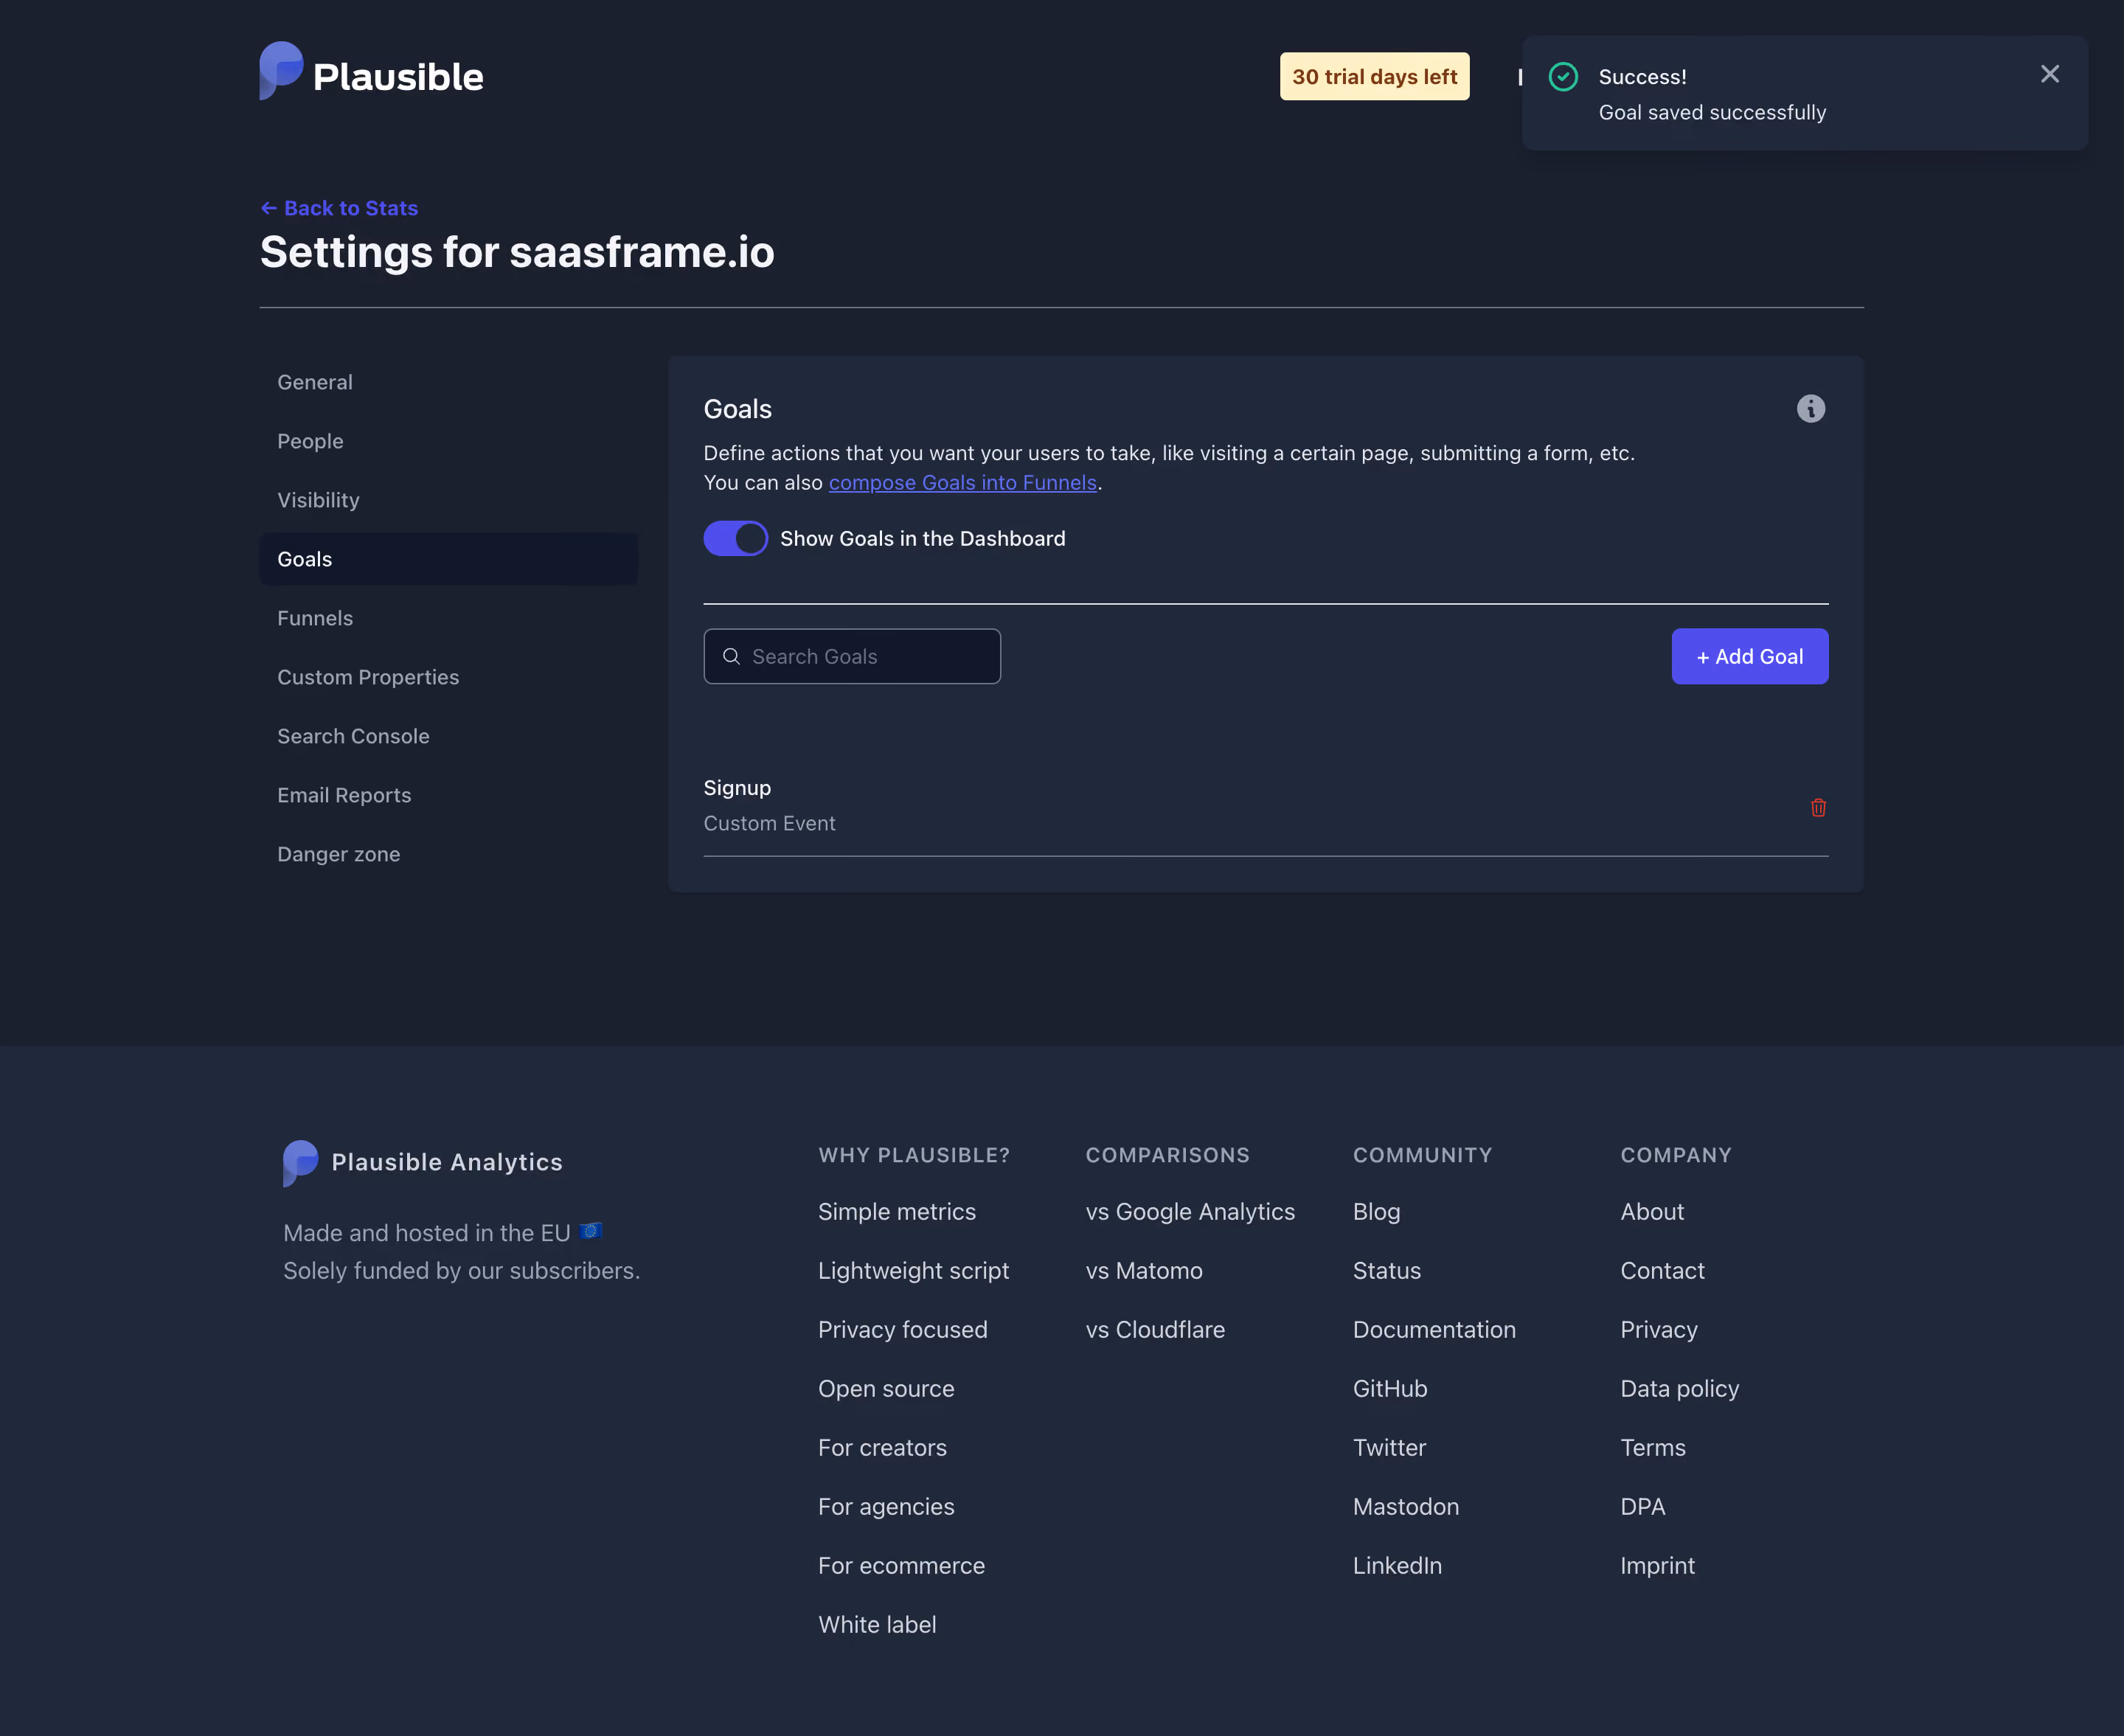
Task: Open For ecommerce footer link
Action: 901,1565
